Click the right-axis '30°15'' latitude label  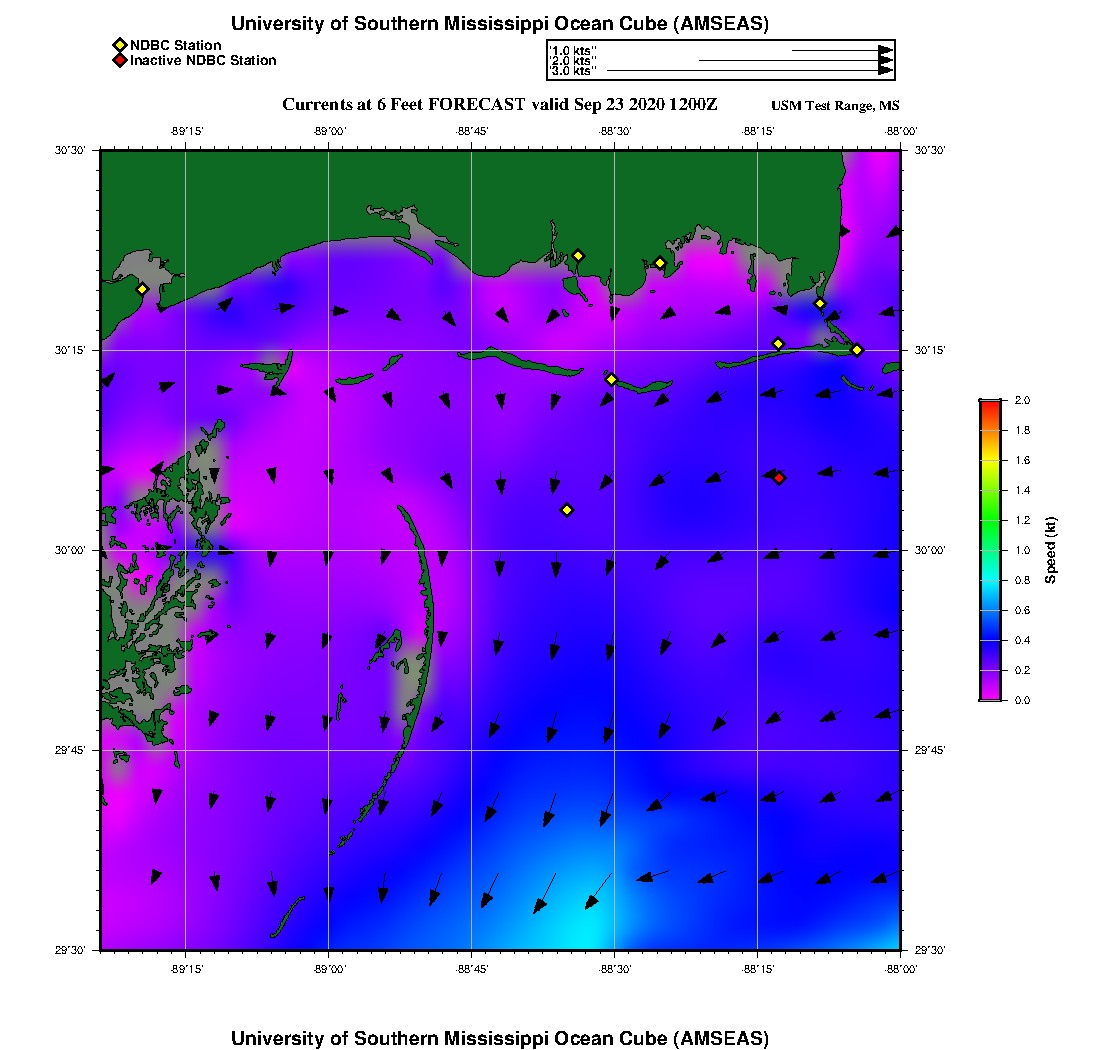pyautogui.click(x=930, y=350)
